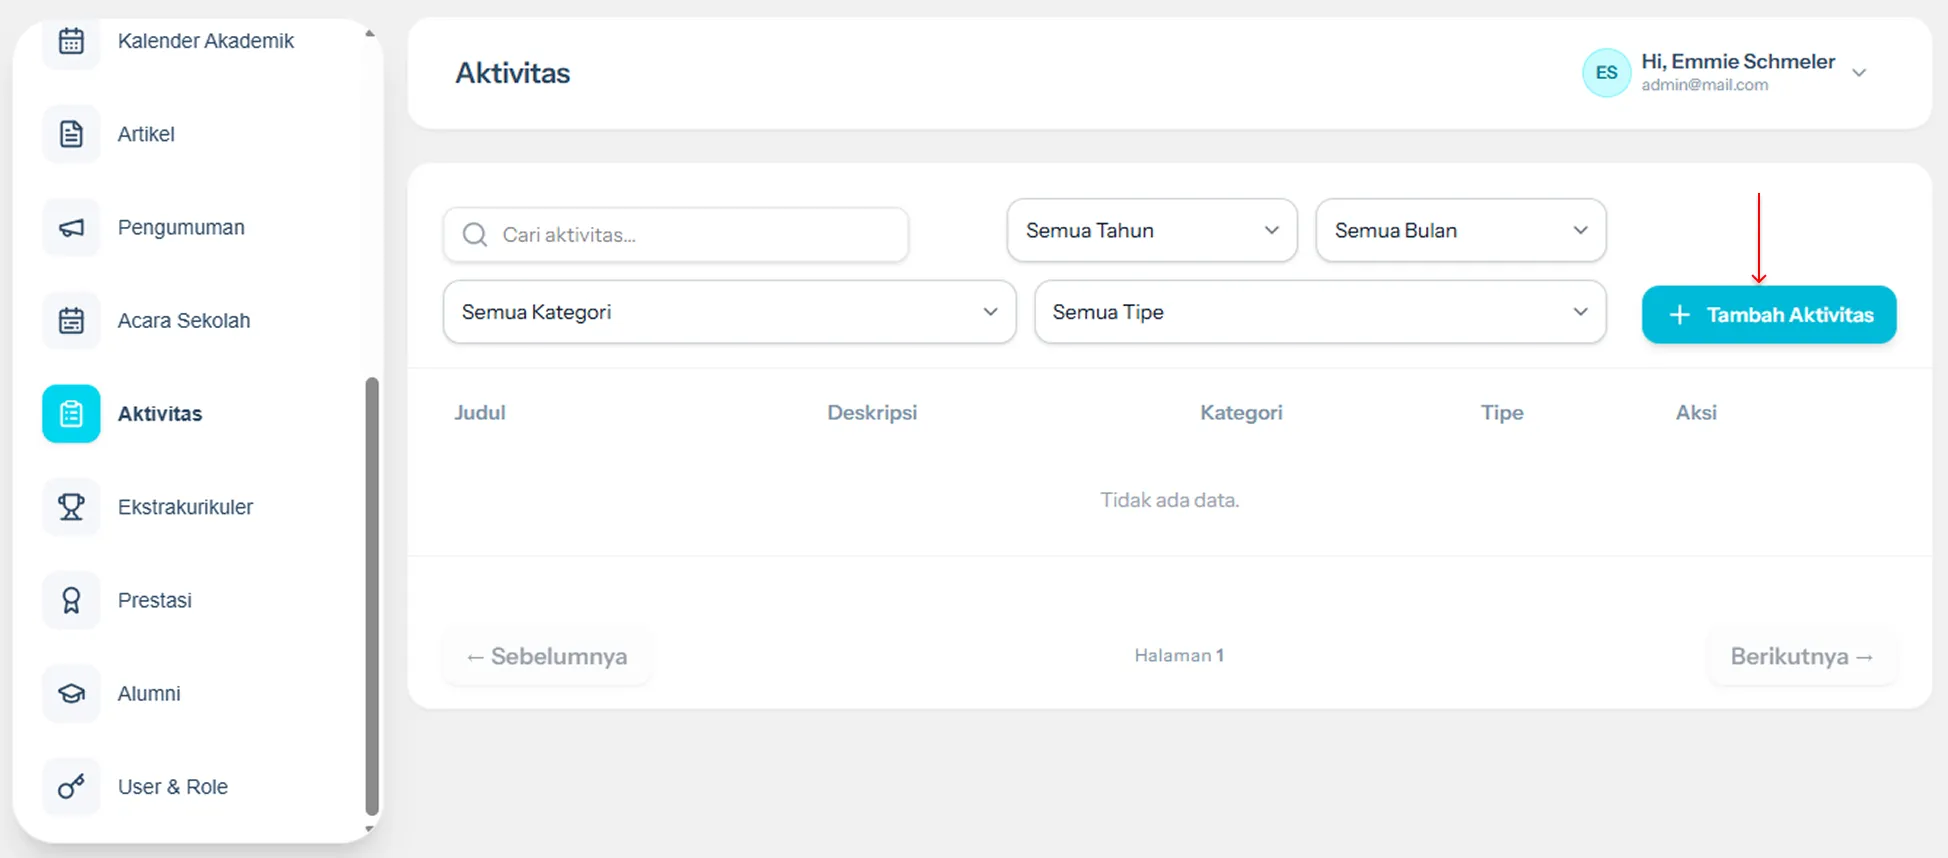Click the Kategori column header
1948x858 pixels.
(1241, 413)
